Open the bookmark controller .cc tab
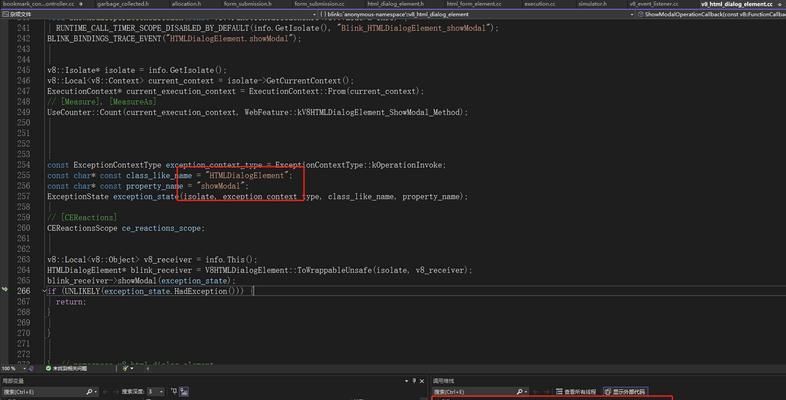 [39, 4]
